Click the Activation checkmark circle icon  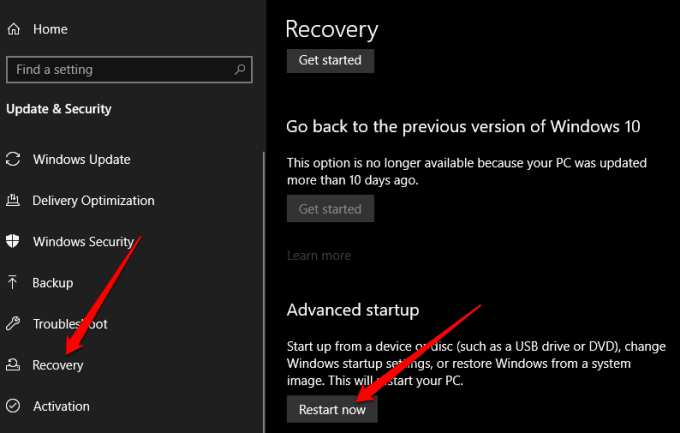coord(13,406)
